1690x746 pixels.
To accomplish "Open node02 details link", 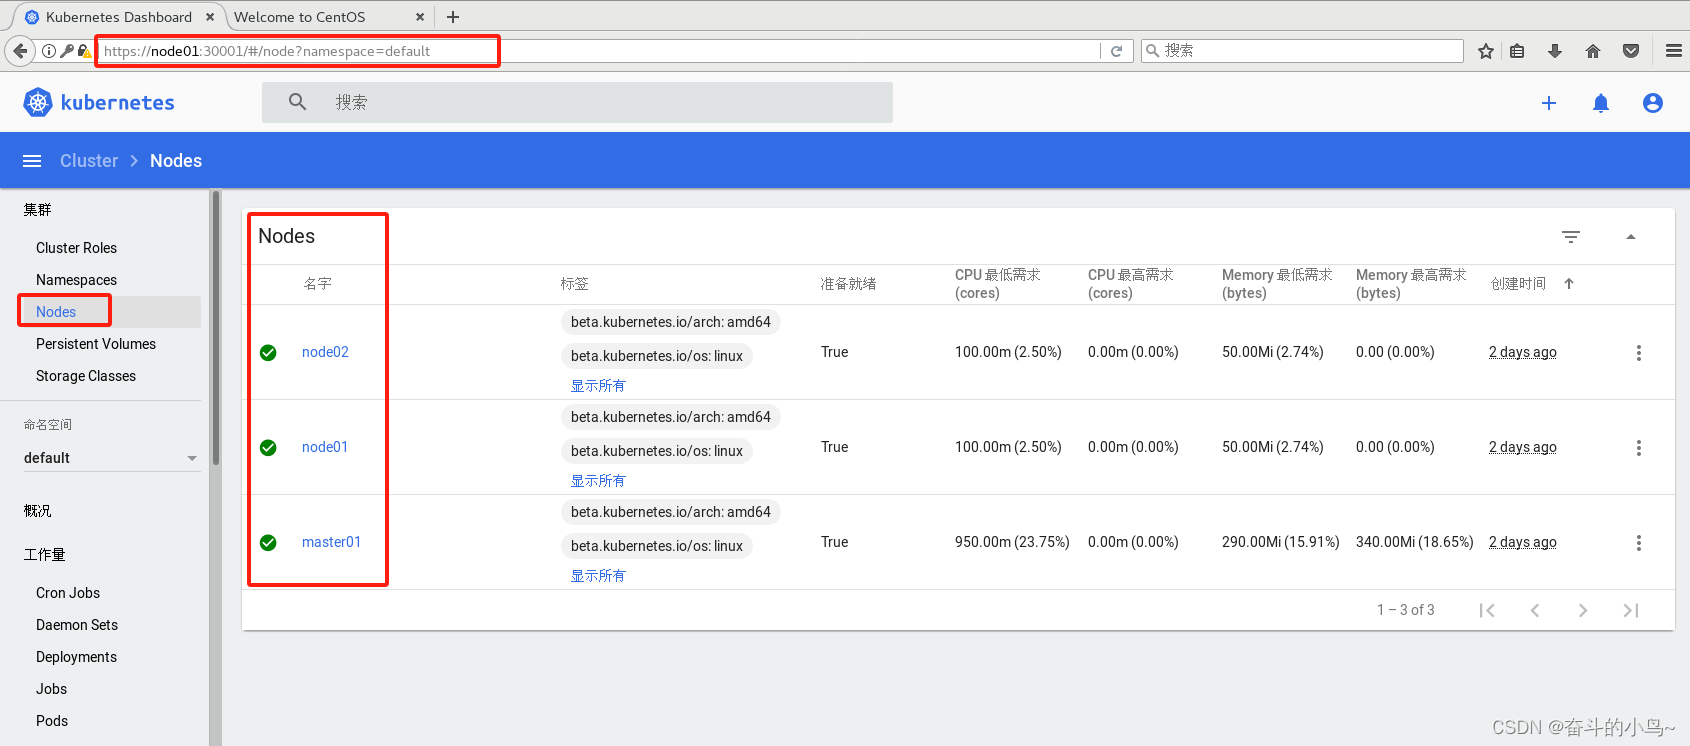I will coord(325,352).
